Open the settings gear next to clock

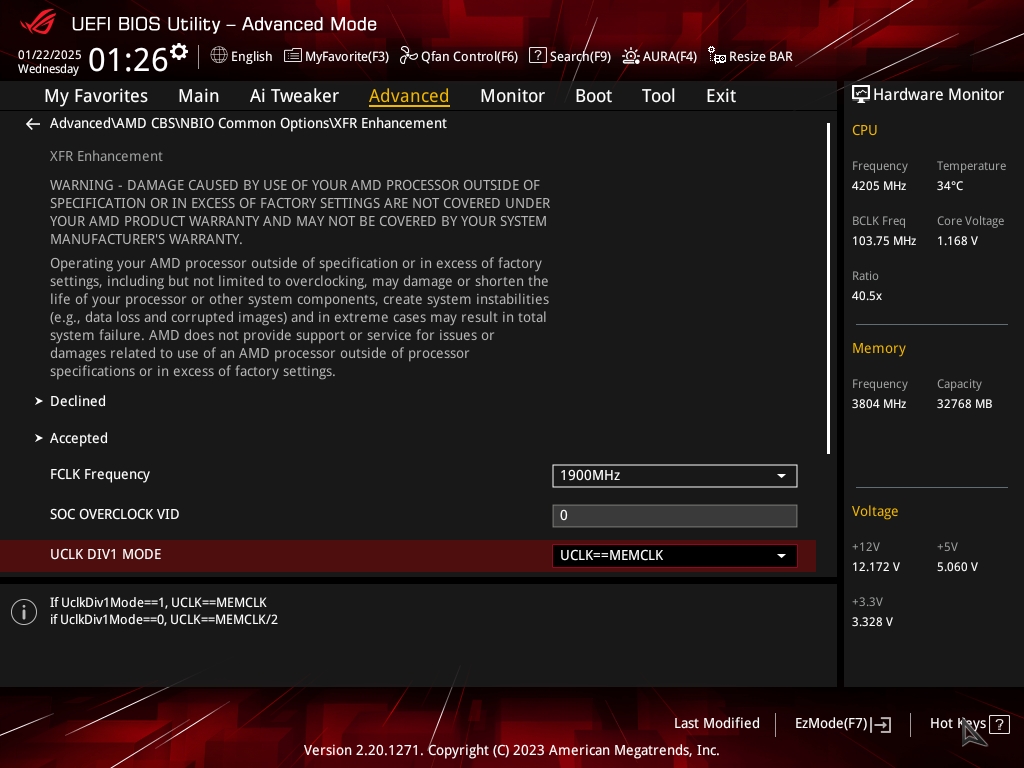pos(179,52)
